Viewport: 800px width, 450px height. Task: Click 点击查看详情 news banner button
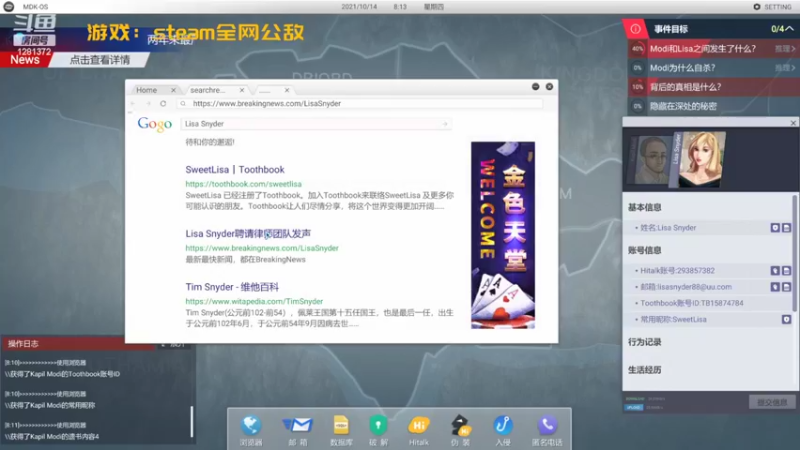pyautogui.click(x=99, y=60)
